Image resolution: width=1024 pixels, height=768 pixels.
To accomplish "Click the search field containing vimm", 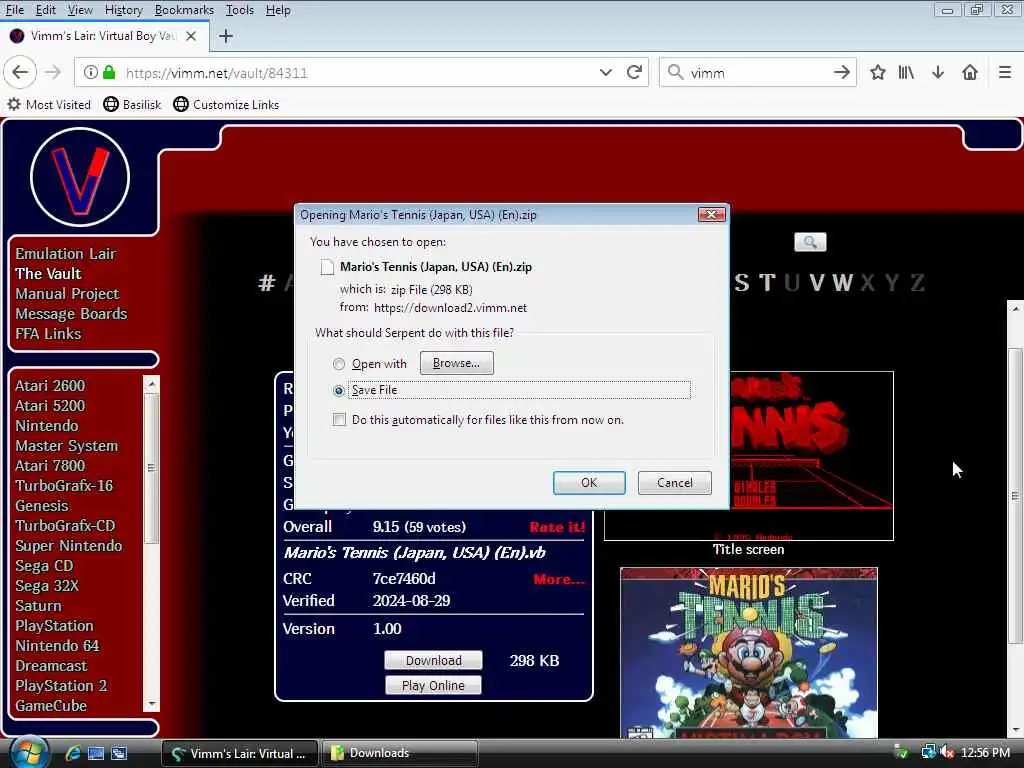I will pyautogui.click(x=758, y=72).
